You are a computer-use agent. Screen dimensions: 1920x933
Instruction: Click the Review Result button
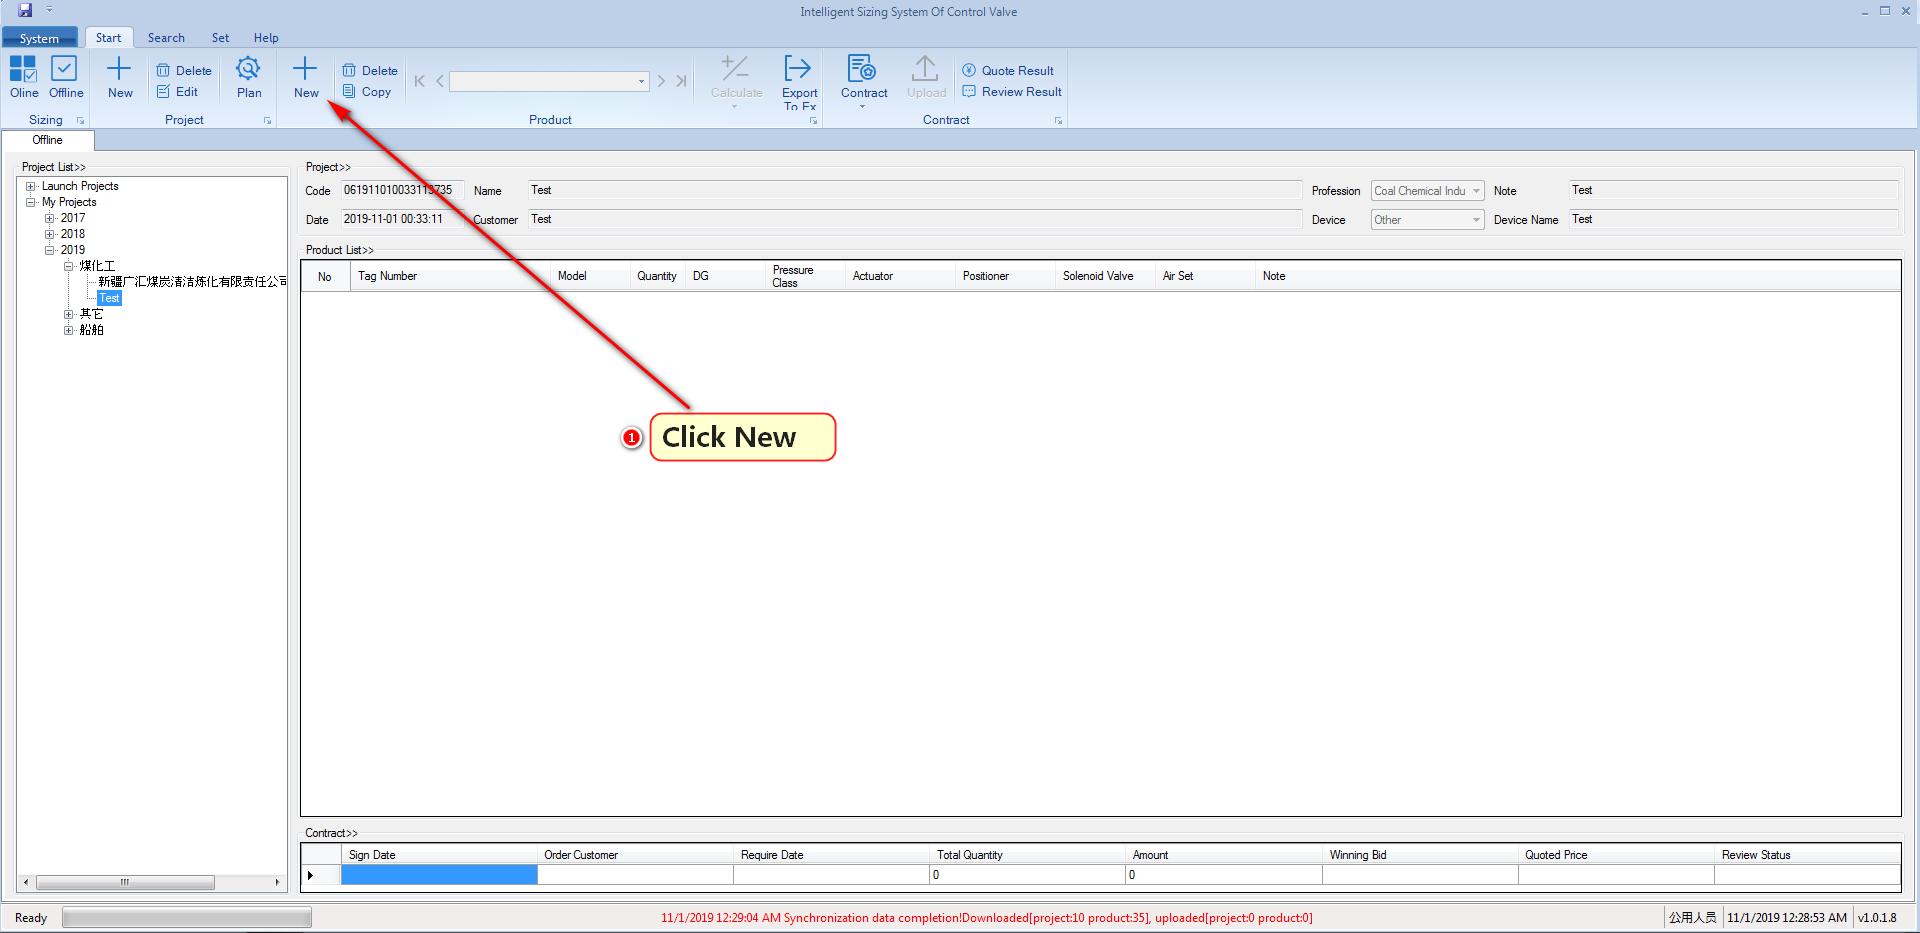(x=1012, y=92)
